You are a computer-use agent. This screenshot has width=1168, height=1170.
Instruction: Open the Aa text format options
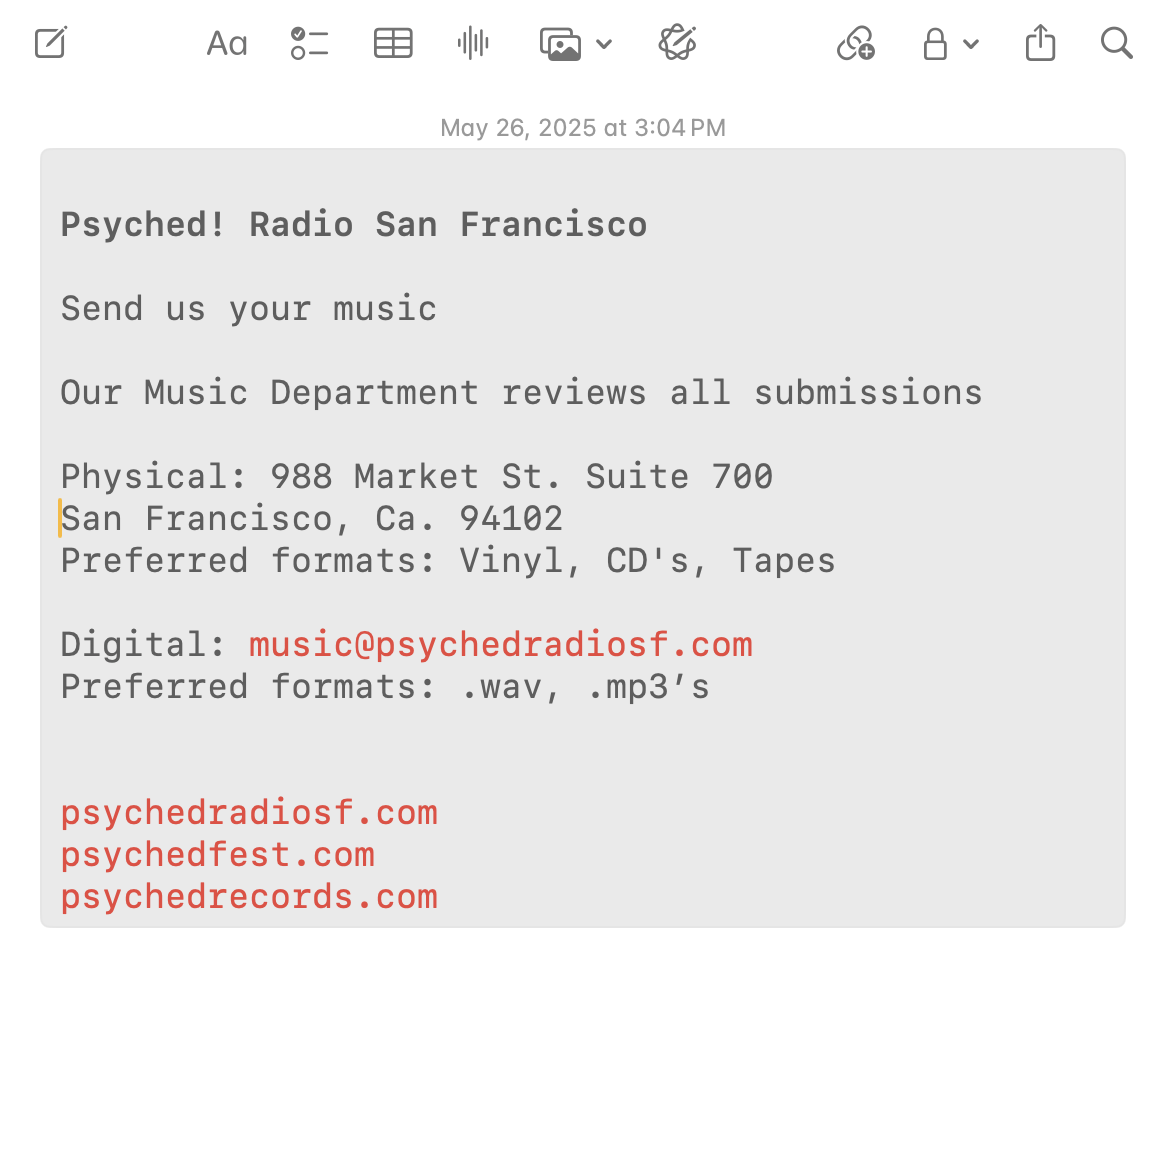227,44
